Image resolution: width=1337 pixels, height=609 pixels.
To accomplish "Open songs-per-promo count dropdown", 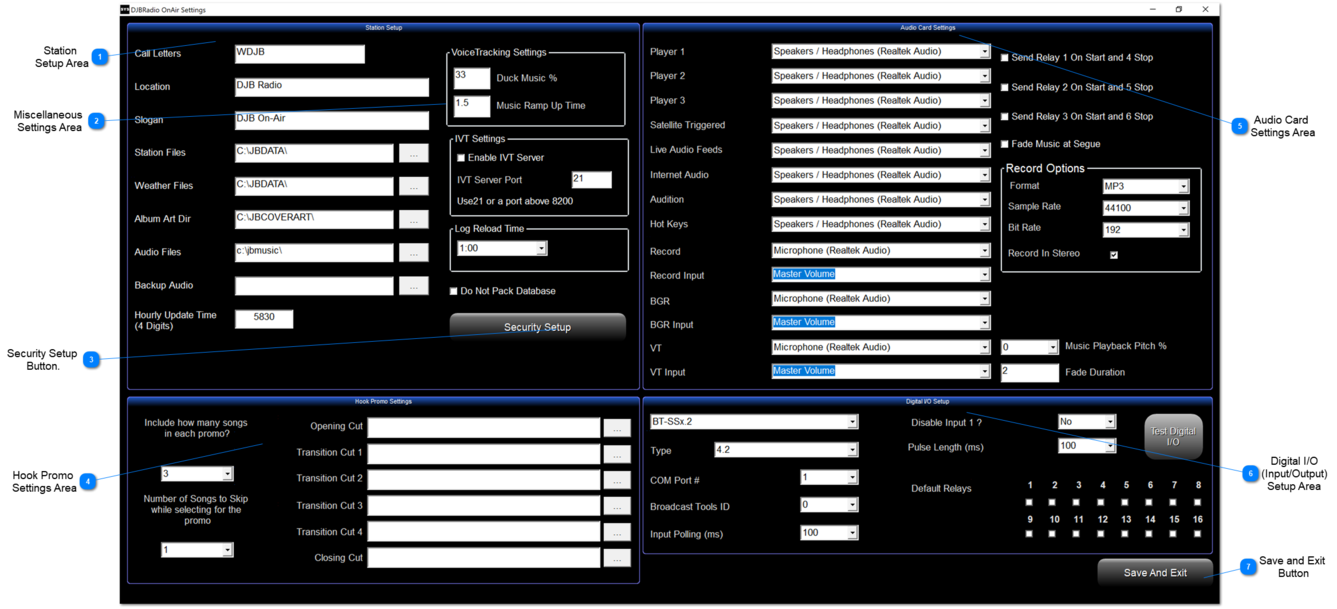I will point(227,474).
